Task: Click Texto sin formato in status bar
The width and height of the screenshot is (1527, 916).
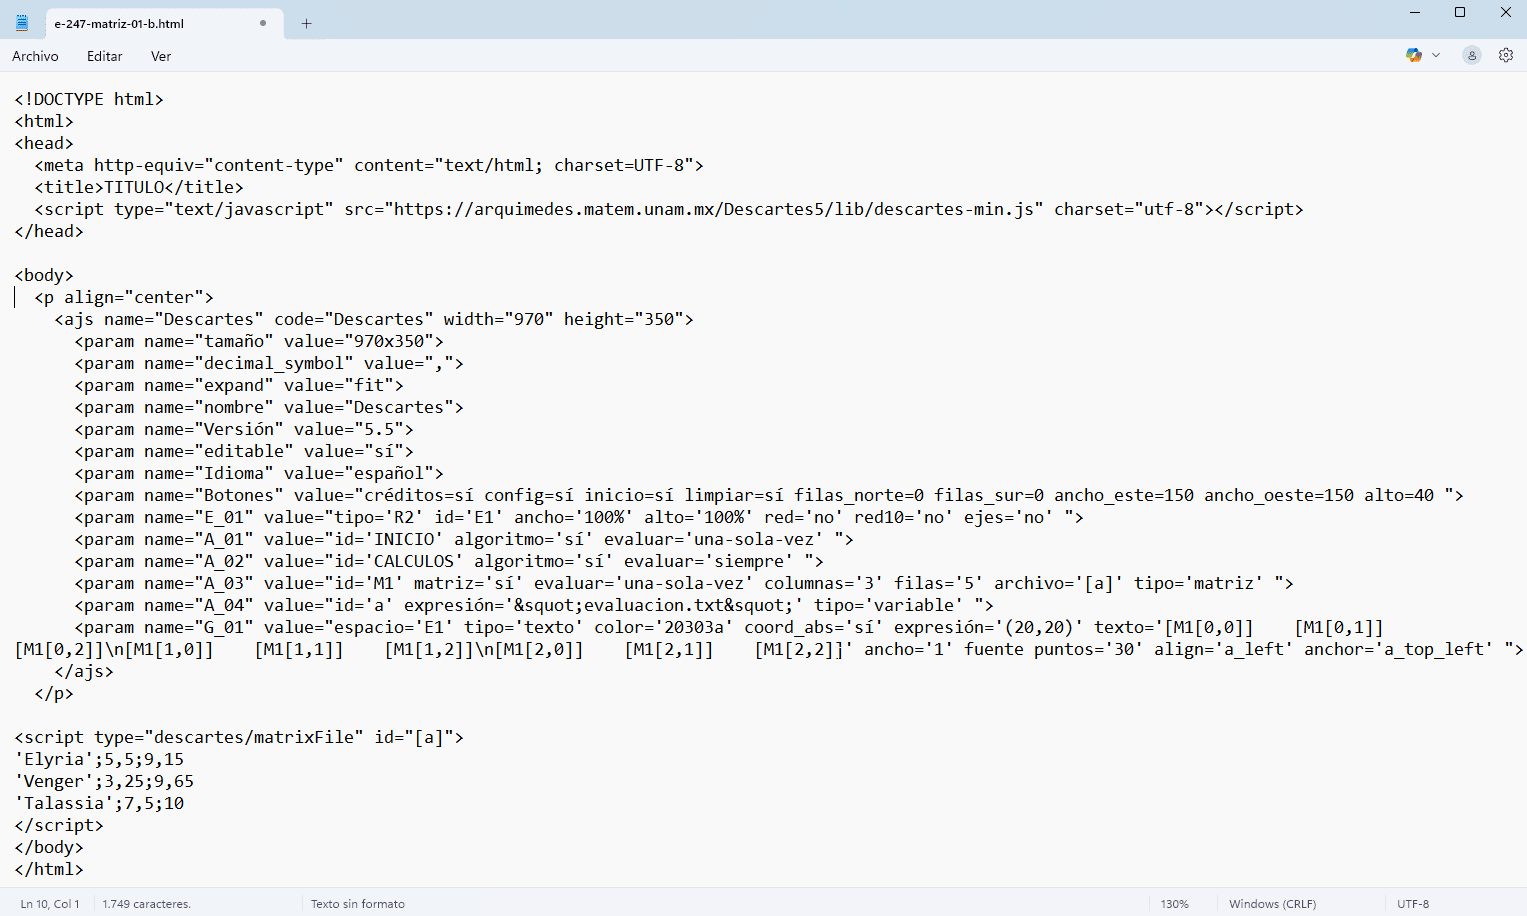Action: click(357, 904)
